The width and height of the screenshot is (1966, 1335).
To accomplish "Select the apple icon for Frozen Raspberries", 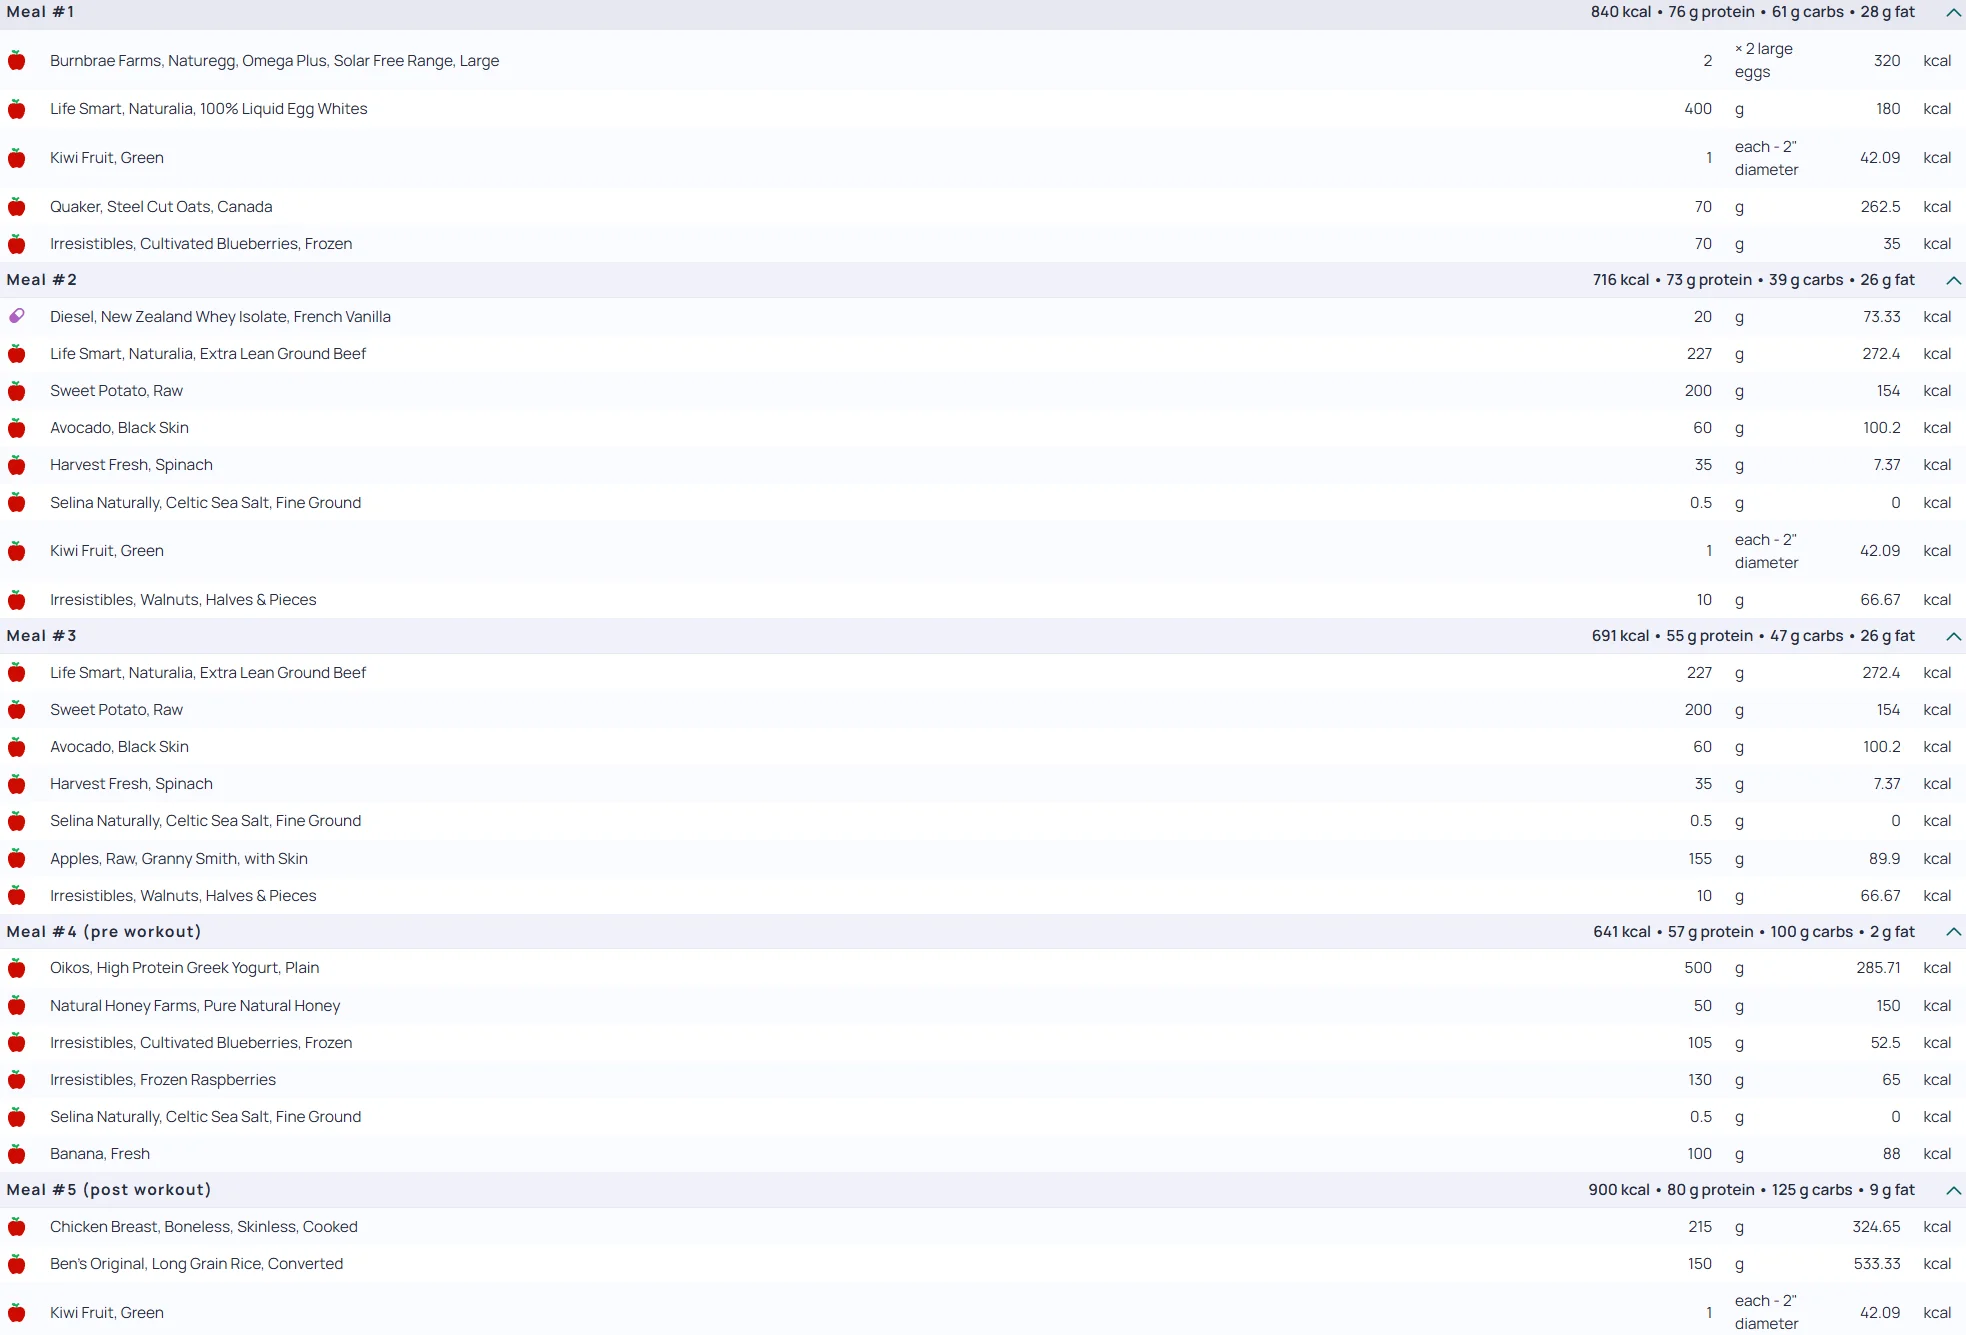I will pos(17,1080).
